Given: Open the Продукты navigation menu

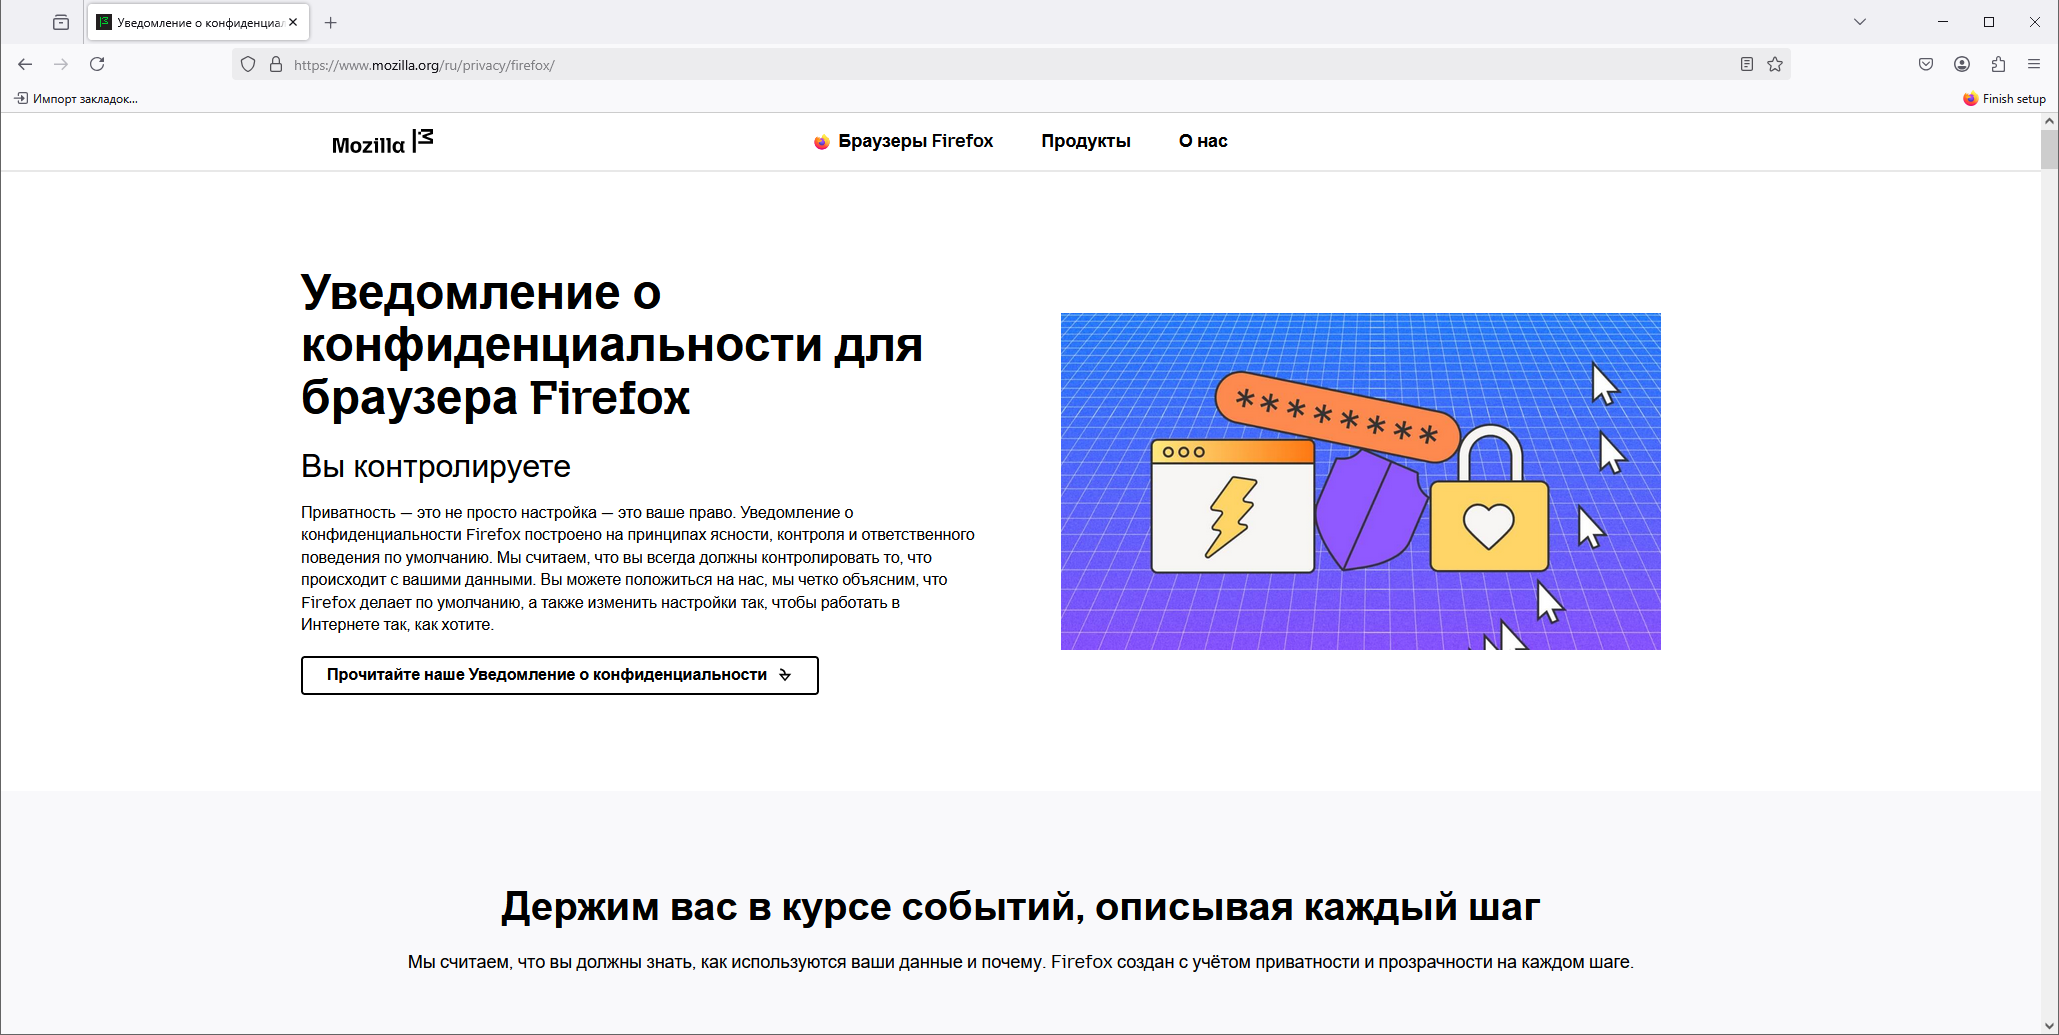Looking at the screenshot, I should [x=1086, y=141].
